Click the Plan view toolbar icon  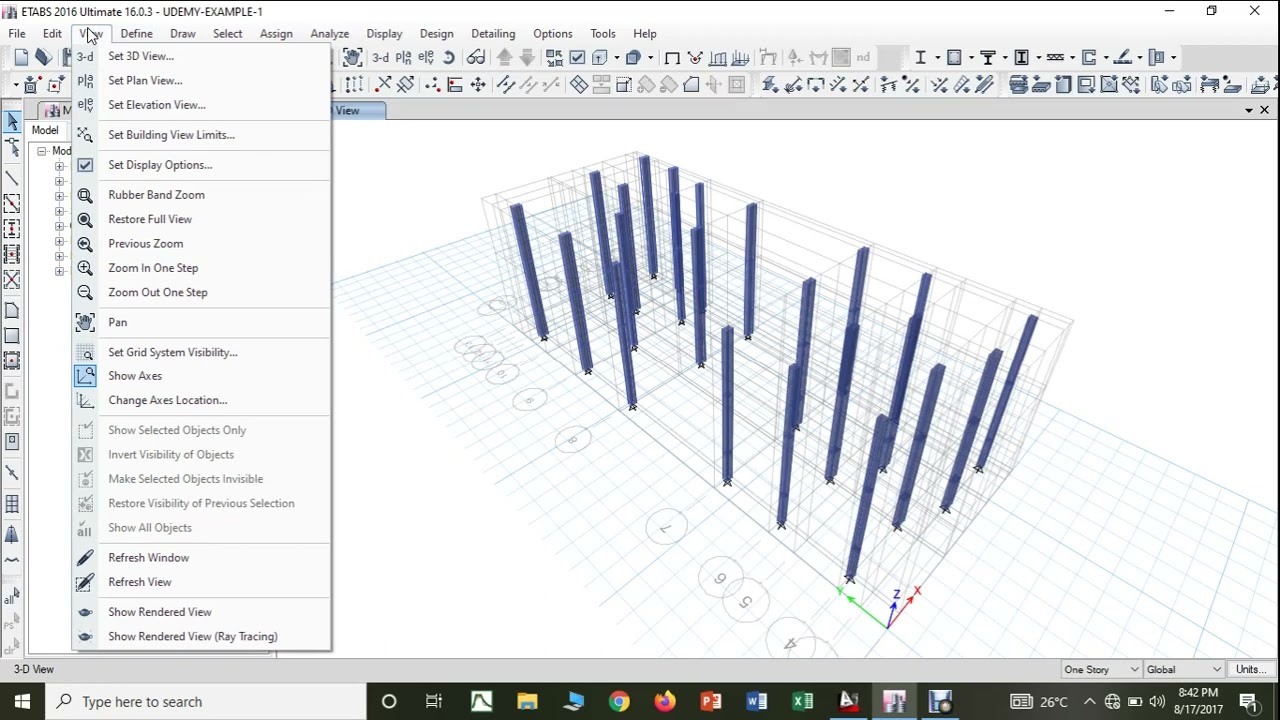pos(404,57)
